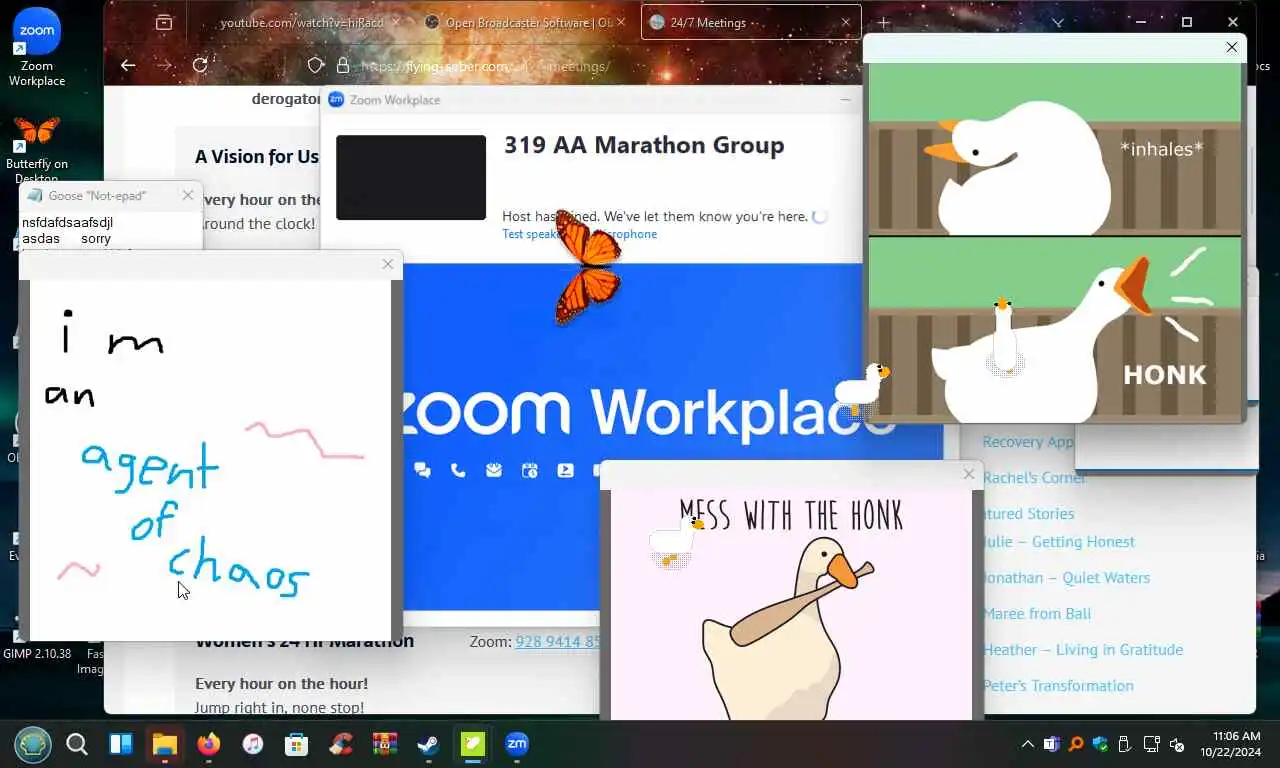The width and height of the screenshot is (1280, 768).
Task: Open the Zoom Workplace desktop shortcut
Action: click(x=37, y=48)
